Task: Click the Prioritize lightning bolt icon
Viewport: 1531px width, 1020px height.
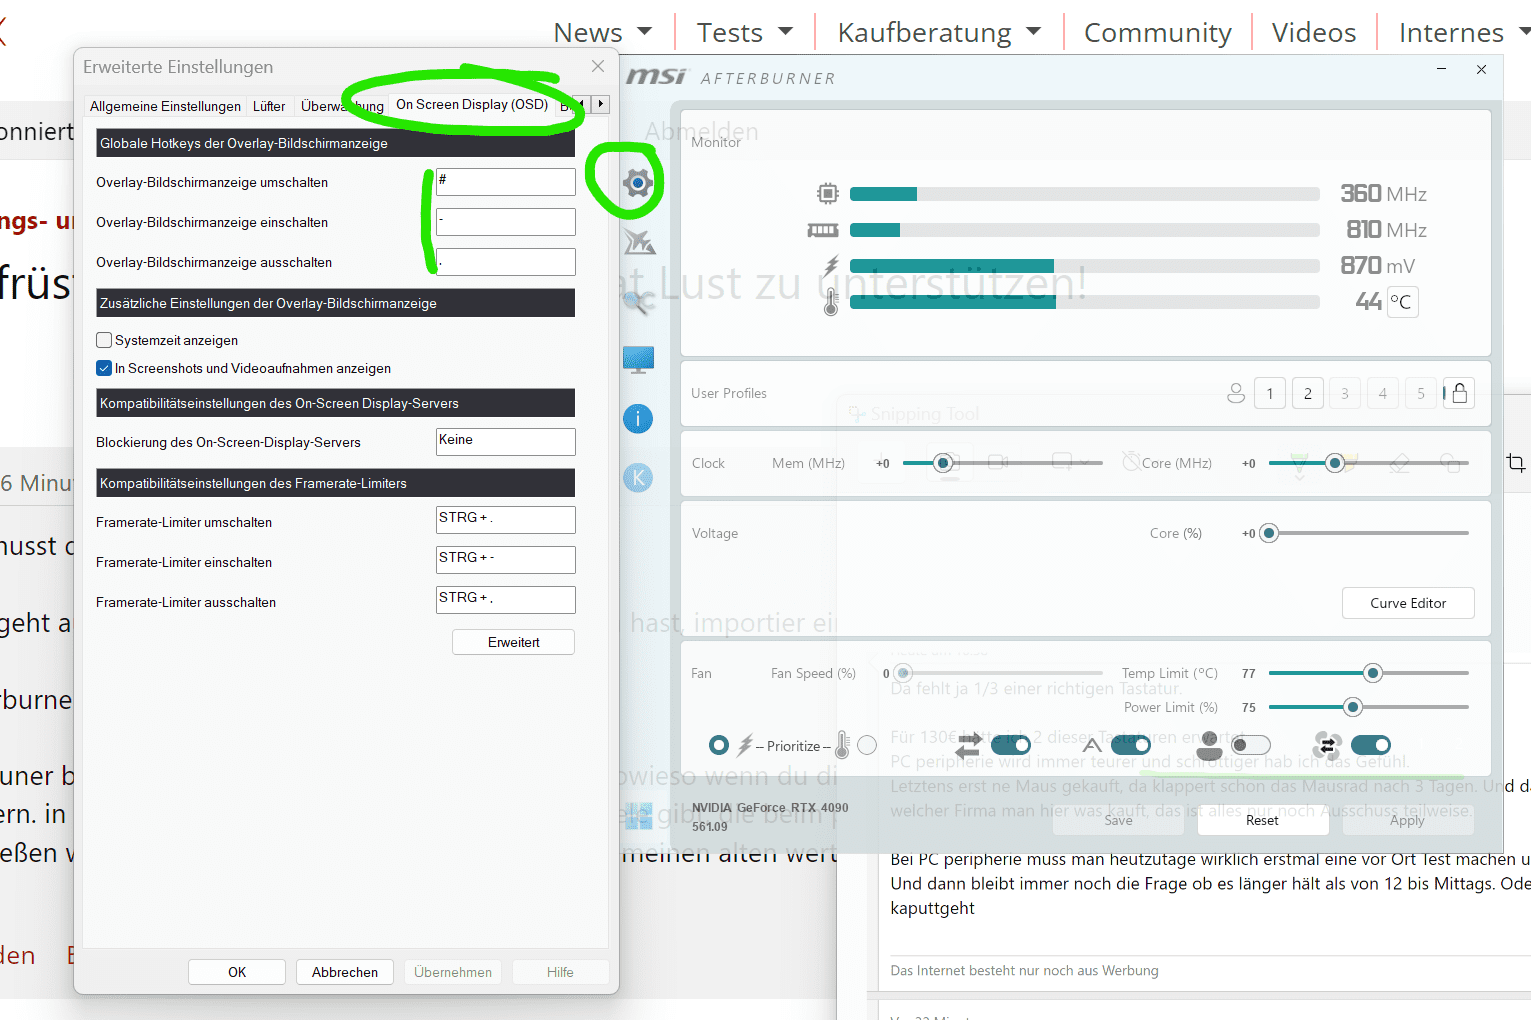Action: [x=745, y=746]
